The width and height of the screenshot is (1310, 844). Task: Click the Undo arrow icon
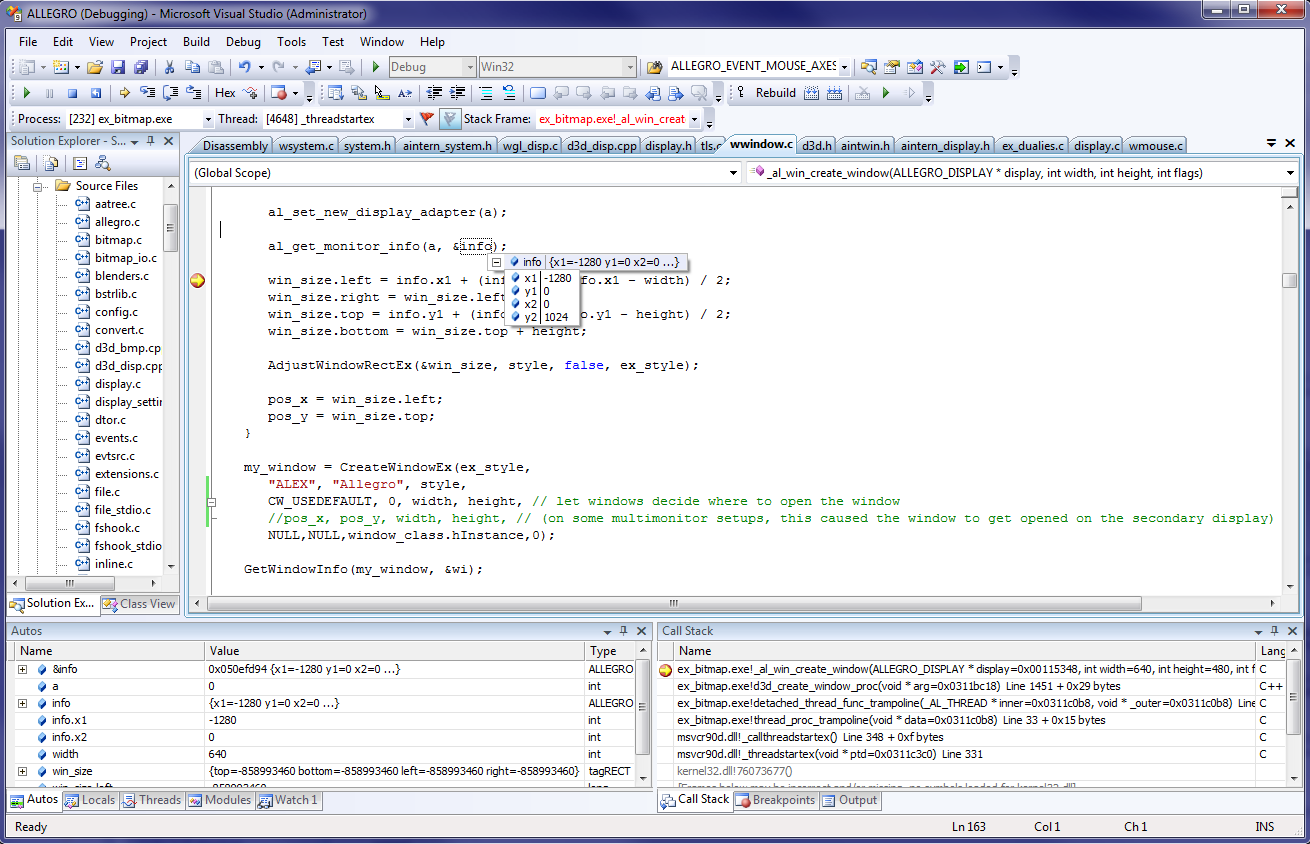[244, 67]
